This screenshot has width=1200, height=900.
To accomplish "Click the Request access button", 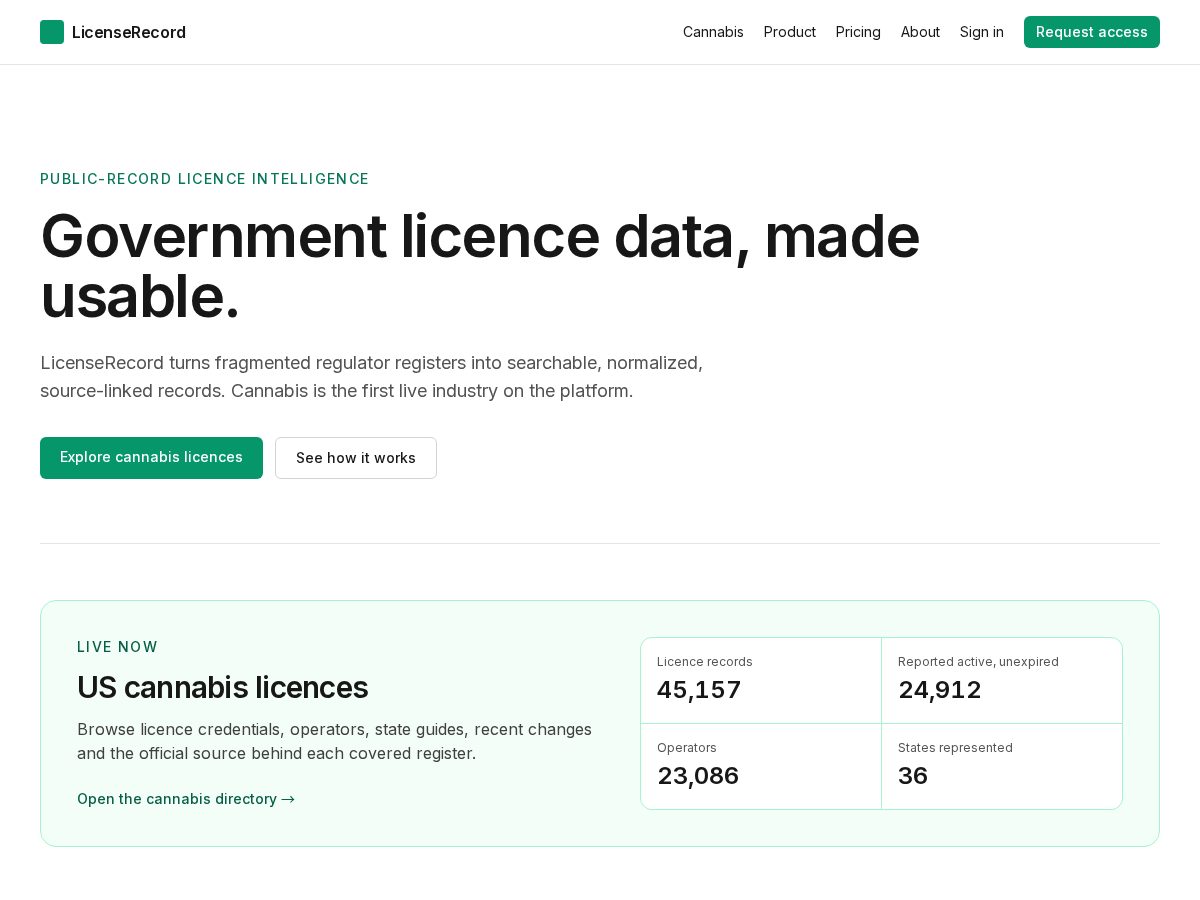I will tap(1092, 32).
